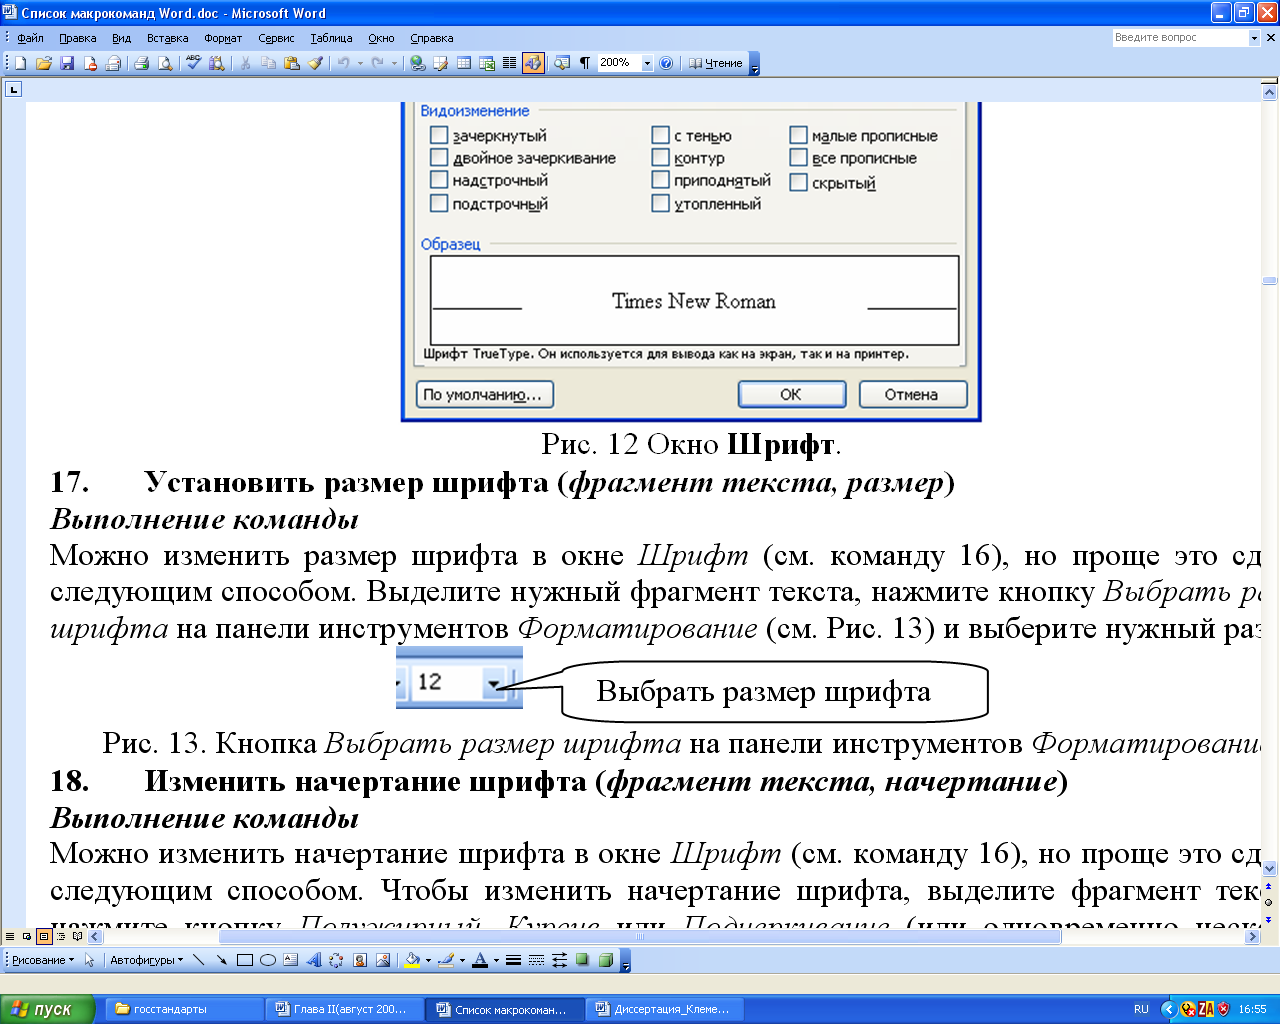Toggle the highlighted Drawing toolbar button

pyautogui.click(x=533, y=63)
